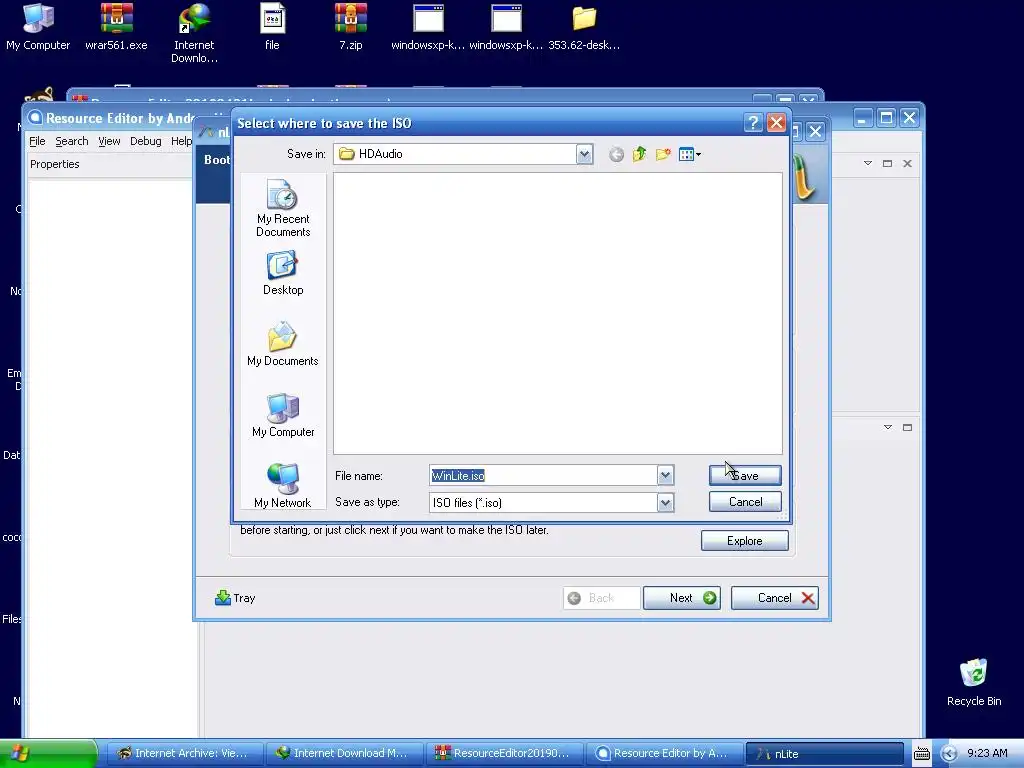Open the Recycle Bin
The height and width of the screenshot is (768, 1024).
pyautogui.click(x=974, y=682)
